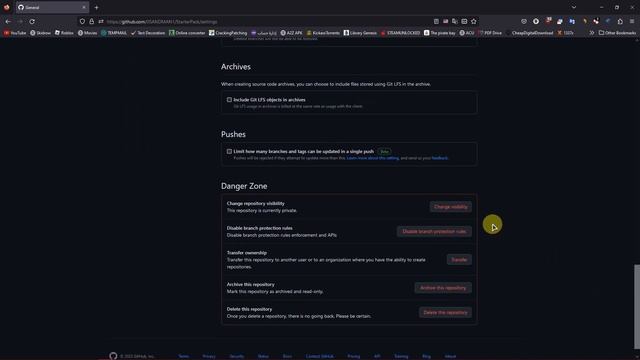This screenshot has height=360, width=640.
Task: Click the Delete this repository button
Action: 445,312
